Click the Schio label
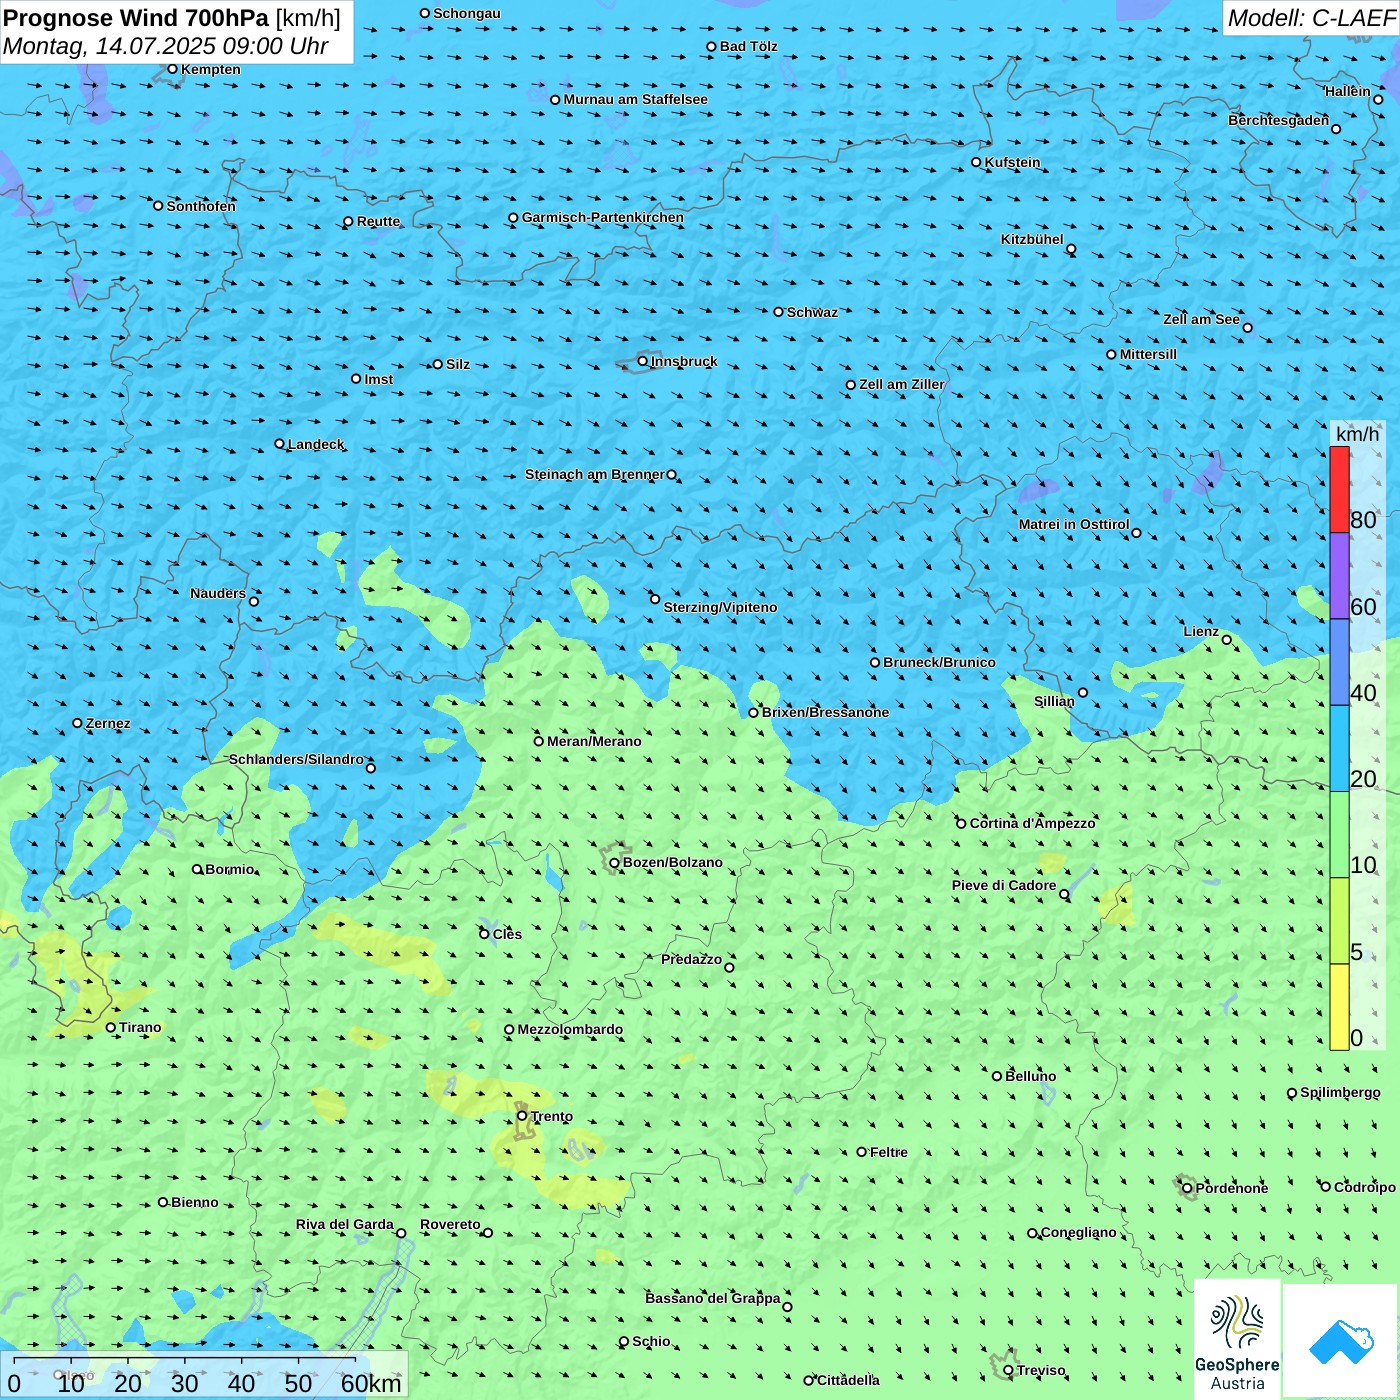Image resolution: width=1400 pixels, height=1400 pixels. coord(651,1341)
